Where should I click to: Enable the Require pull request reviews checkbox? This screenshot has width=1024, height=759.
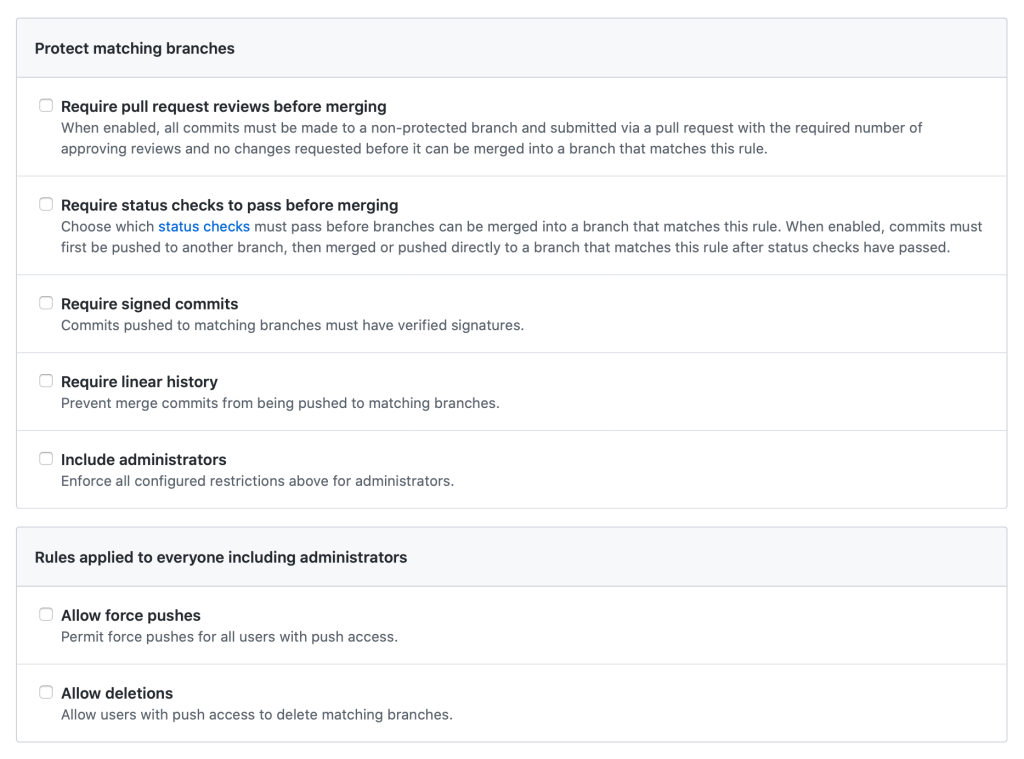46,106
